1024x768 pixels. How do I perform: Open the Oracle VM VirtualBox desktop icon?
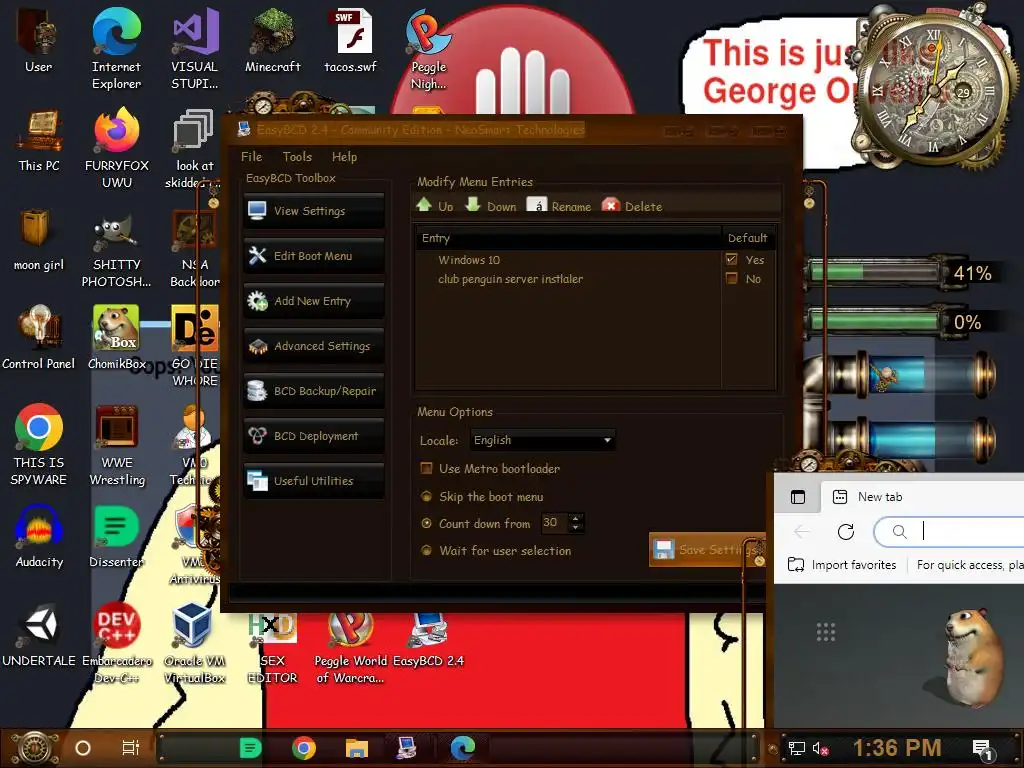click(x=195, y=643)
